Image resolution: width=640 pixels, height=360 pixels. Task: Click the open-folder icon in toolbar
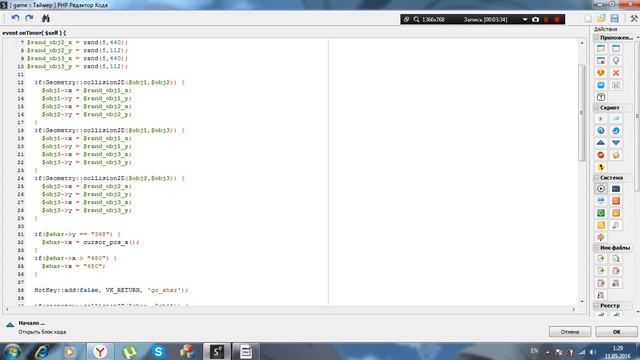click(x=601, y=18)
